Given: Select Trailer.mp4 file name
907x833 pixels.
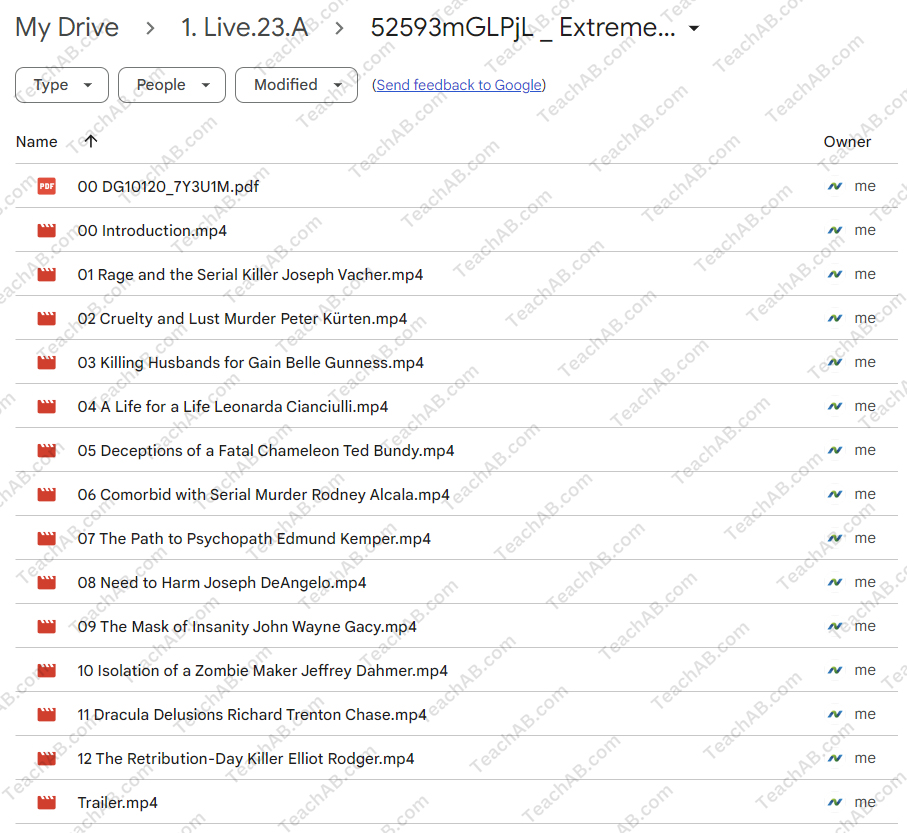Looking at the screenshot, I should tap(117, 802).
